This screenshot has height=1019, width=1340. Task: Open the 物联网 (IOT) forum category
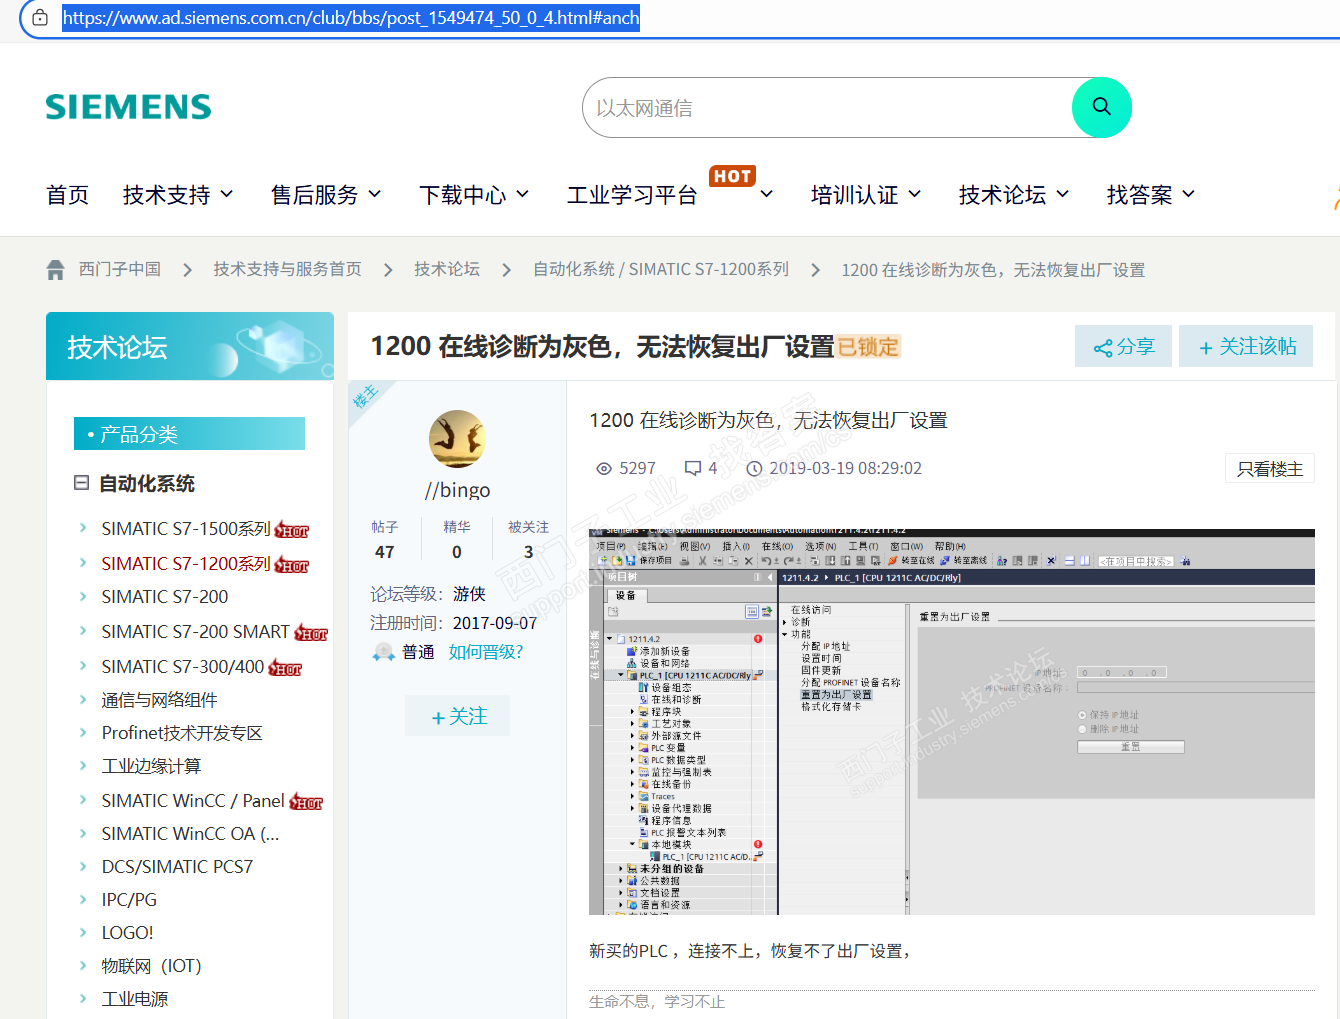[151, 966]
